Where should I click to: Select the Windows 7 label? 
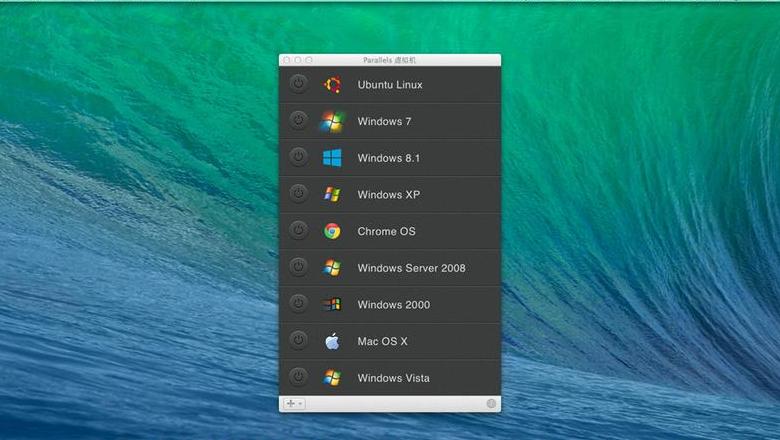(x=384, y=121)
